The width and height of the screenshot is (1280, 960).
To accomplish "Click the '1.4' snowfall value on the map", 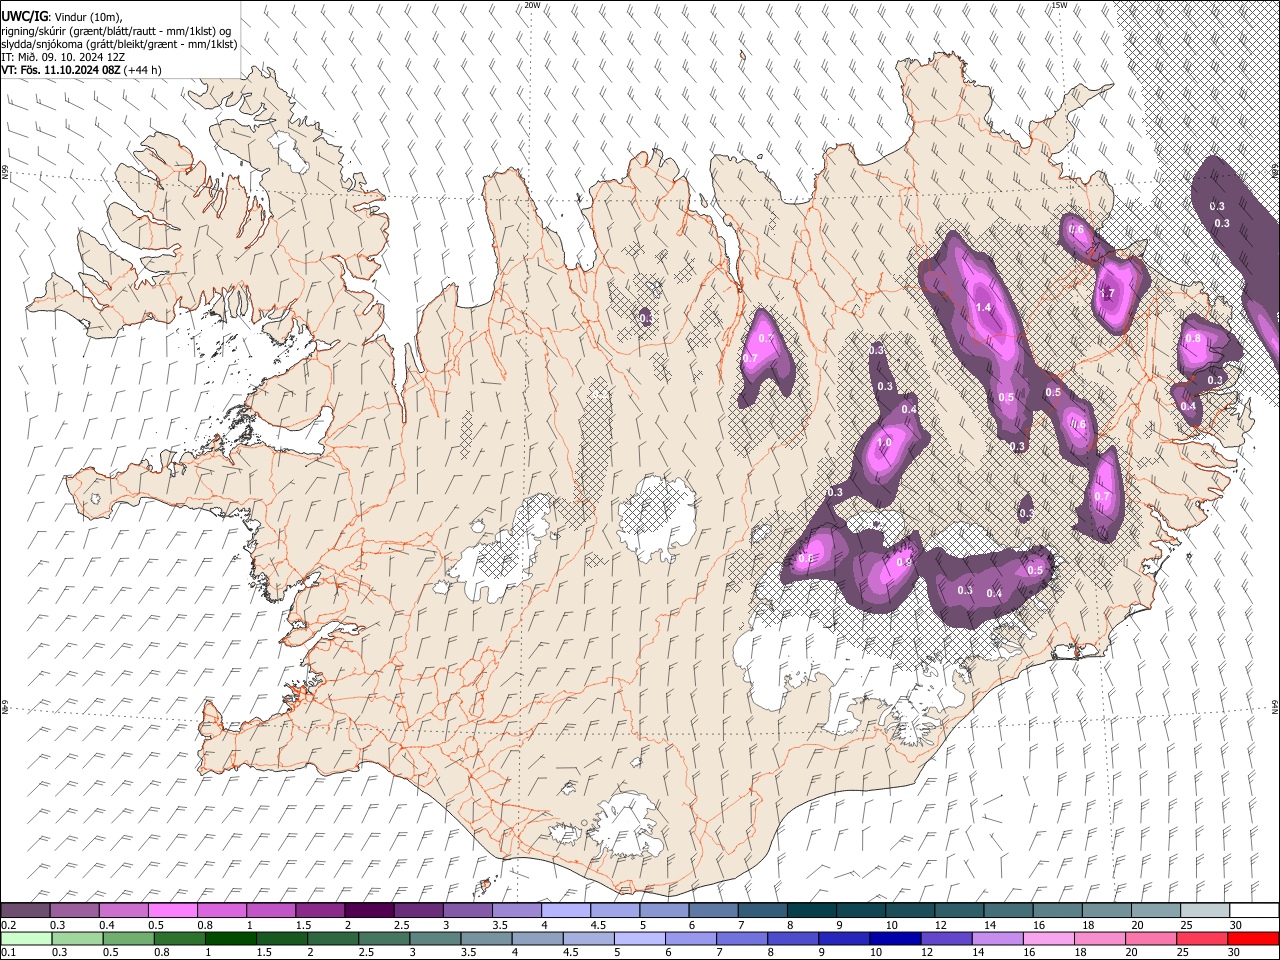I will point(982,307).
